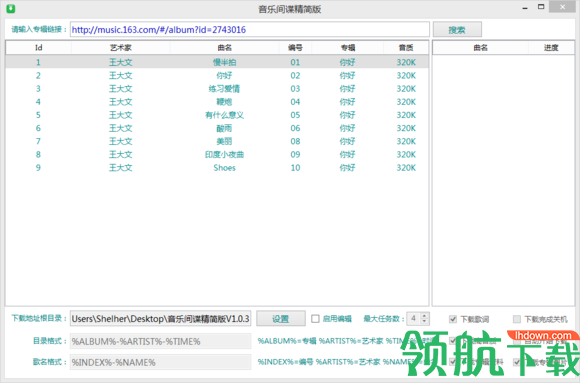This screenshot has height=383, width=580.
Task: Click the 进度 progress column header
Action: [551, 48]
